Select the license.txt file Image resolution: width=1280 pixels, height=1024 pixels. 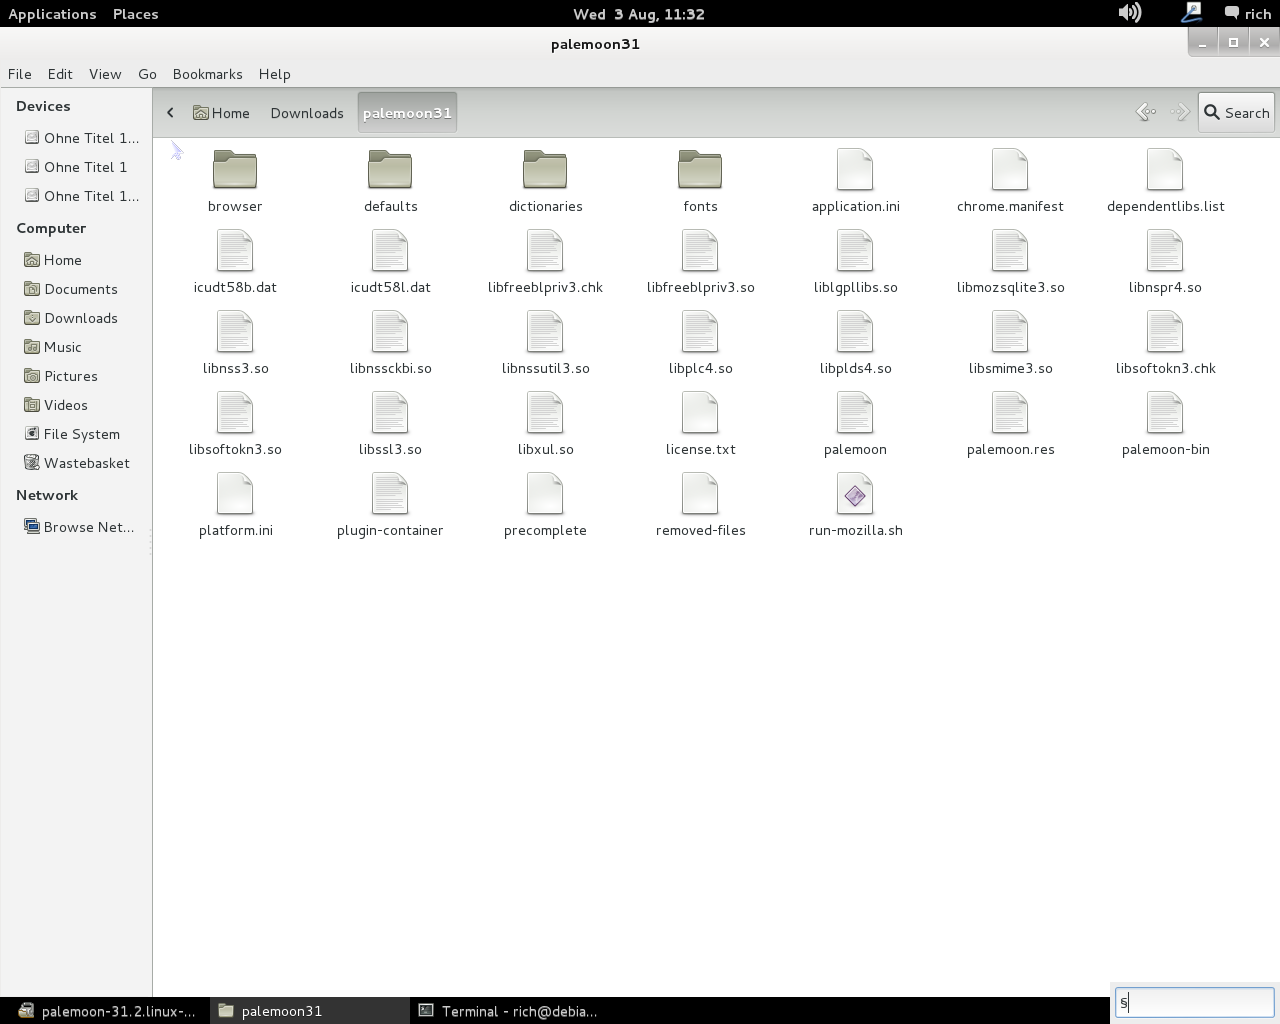700,424
